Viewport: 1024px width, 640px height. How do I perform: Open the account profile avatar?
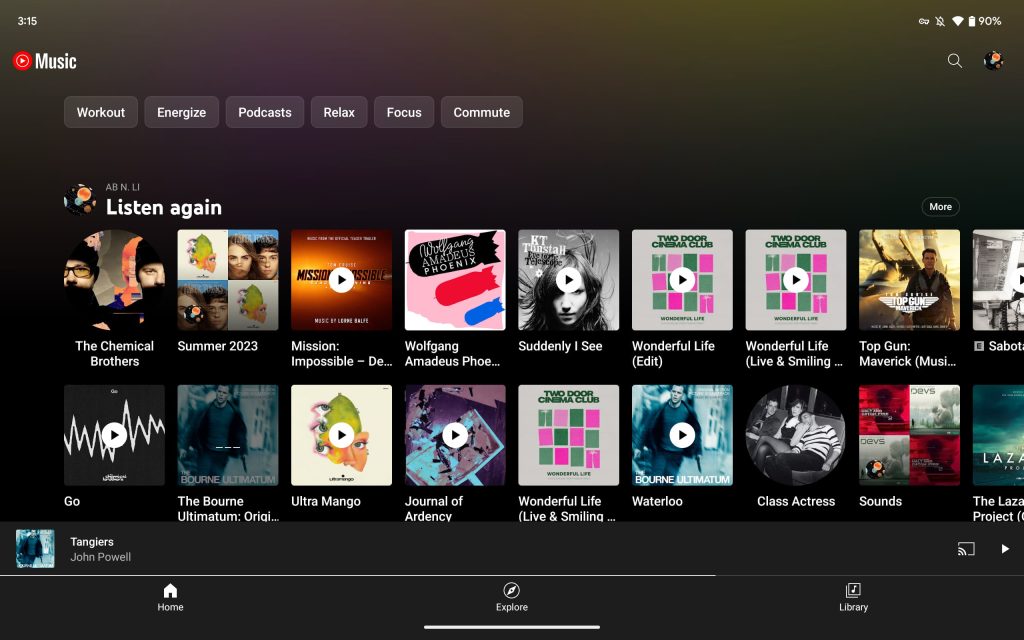coord(993,61)
